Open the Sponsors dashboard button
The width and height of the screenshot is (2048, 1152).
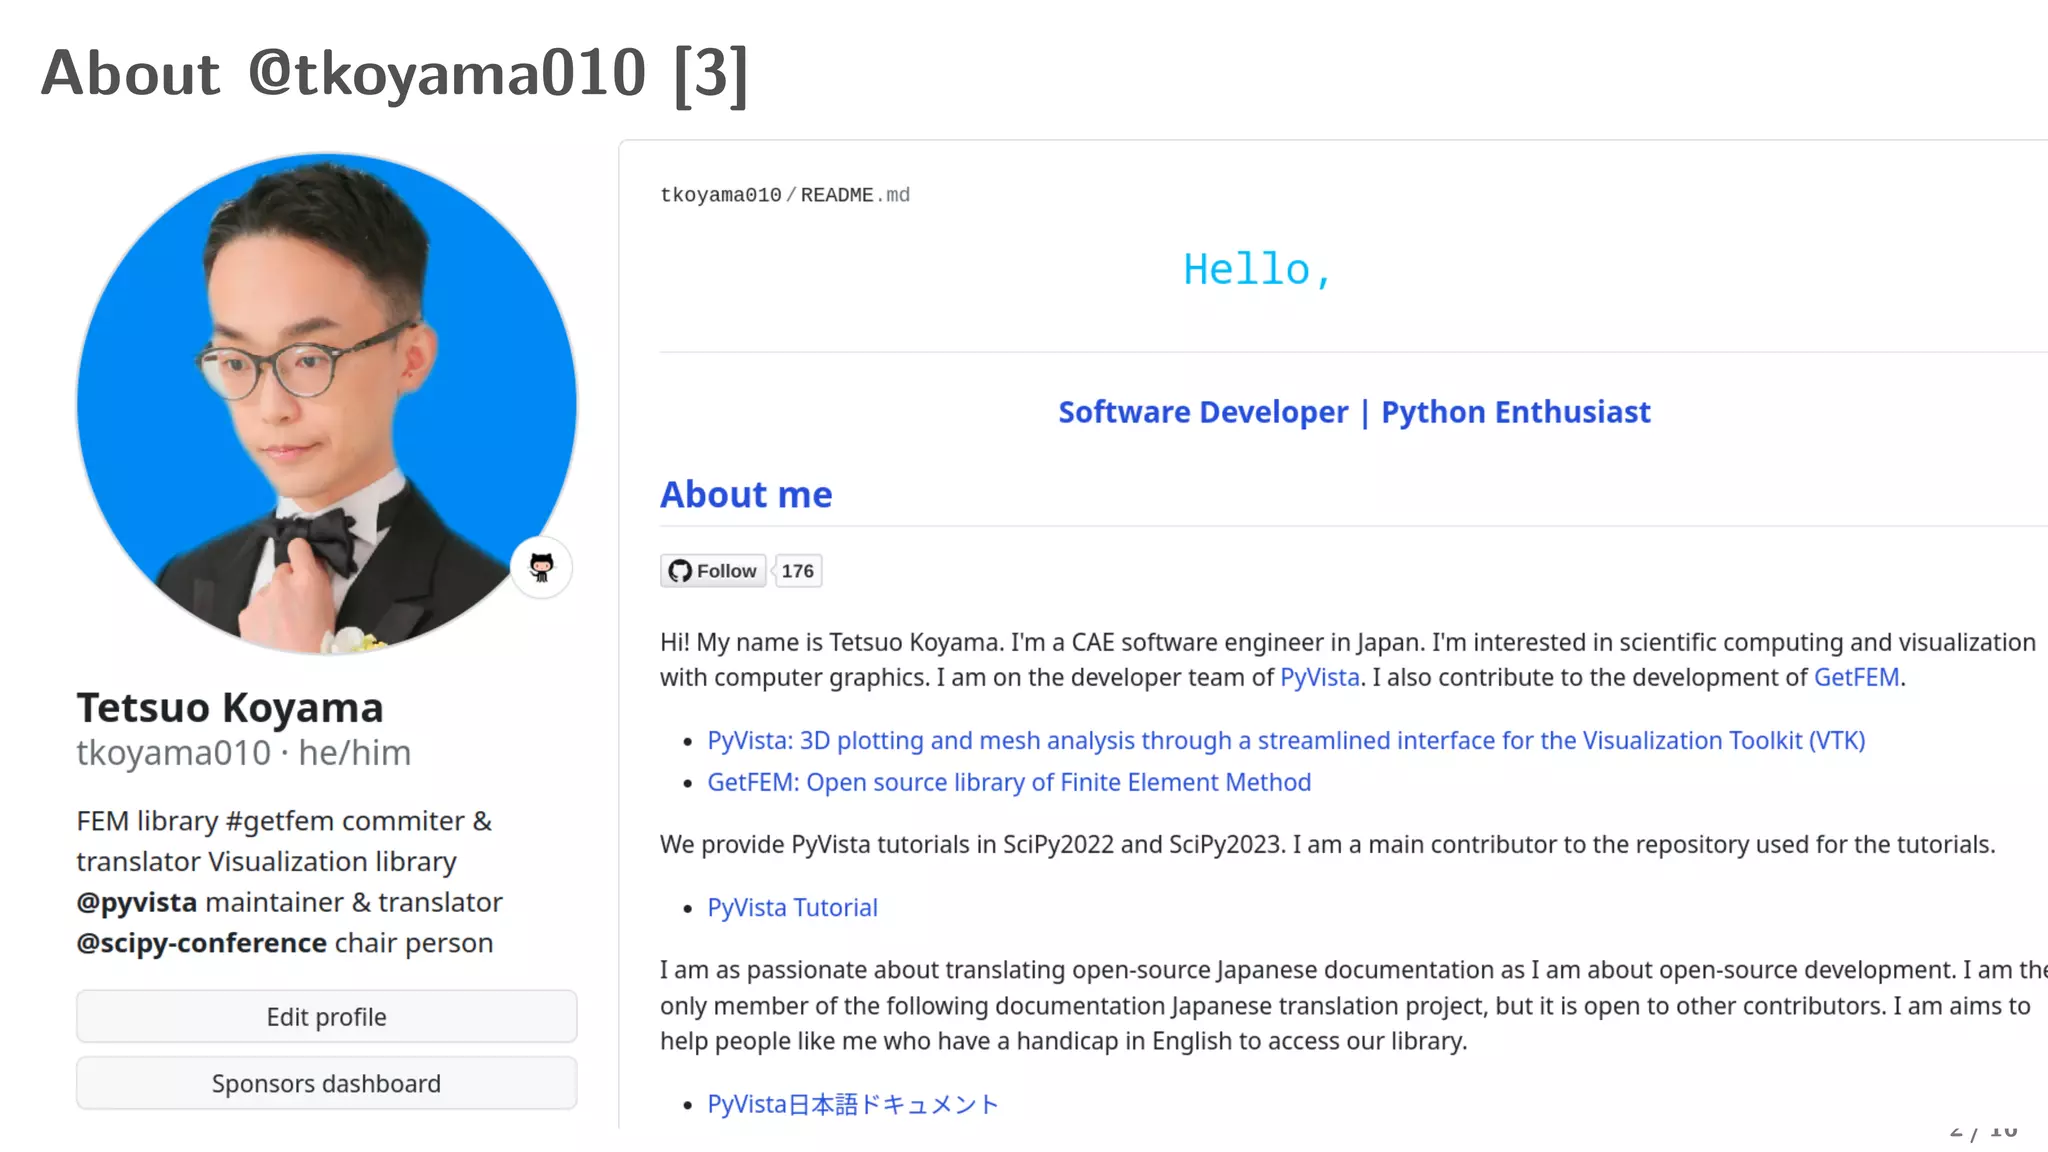pyautogui.click(x=326, y=1083)
